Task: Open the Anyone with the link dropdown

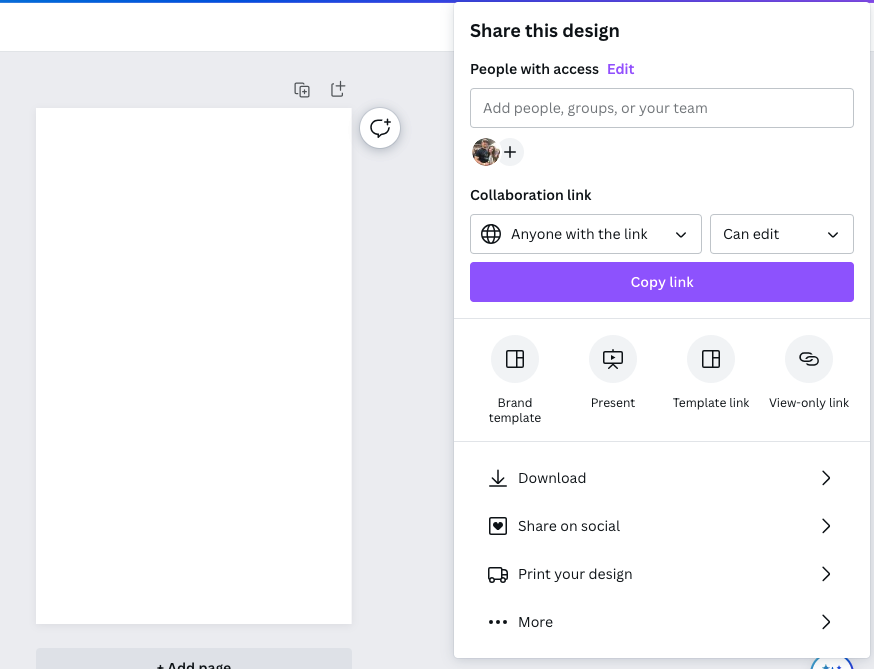Action: click(585, 234)
